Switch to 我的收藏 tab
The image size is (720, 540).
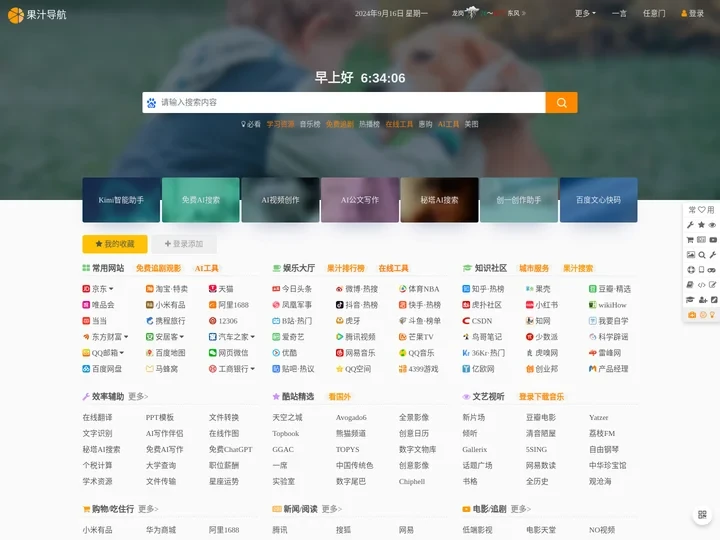(x=115, y=244)
